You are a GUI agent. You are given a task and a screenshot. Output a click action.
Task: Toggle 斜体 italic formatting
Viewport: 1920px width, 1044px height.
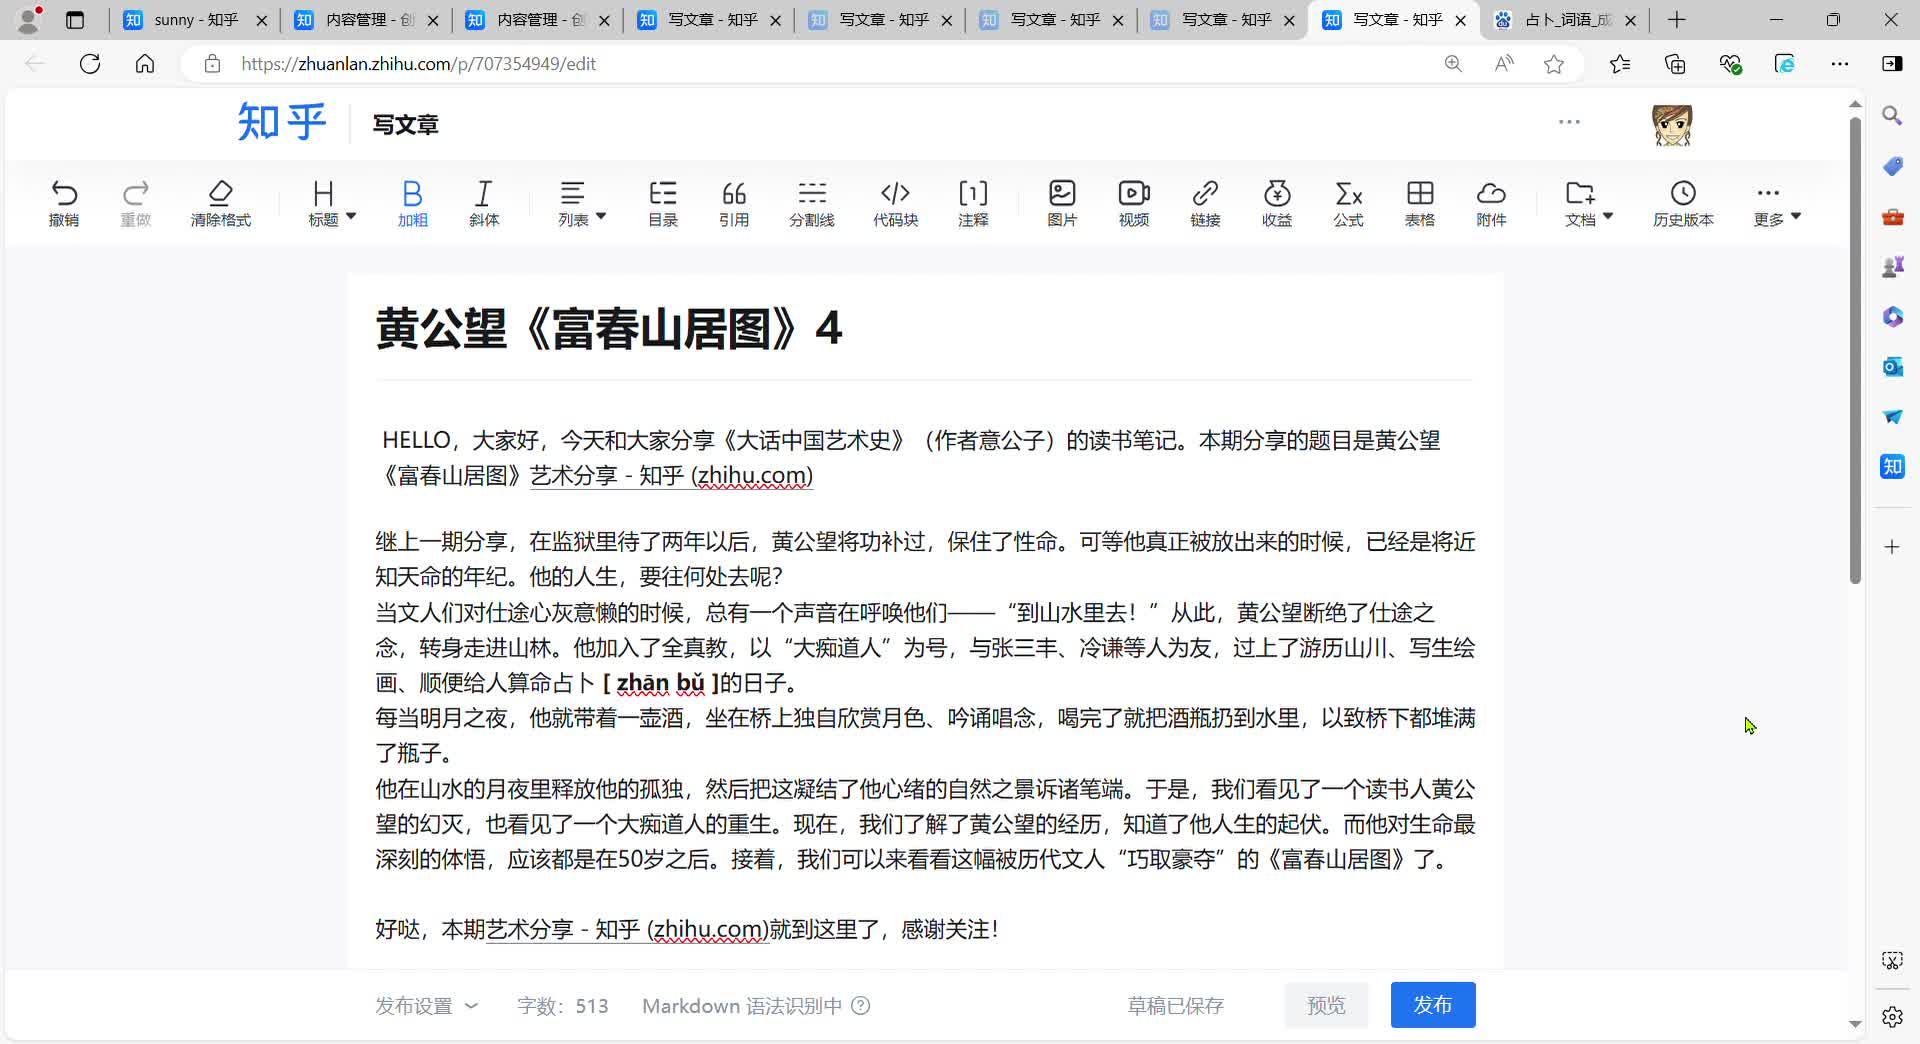point(484,203)
